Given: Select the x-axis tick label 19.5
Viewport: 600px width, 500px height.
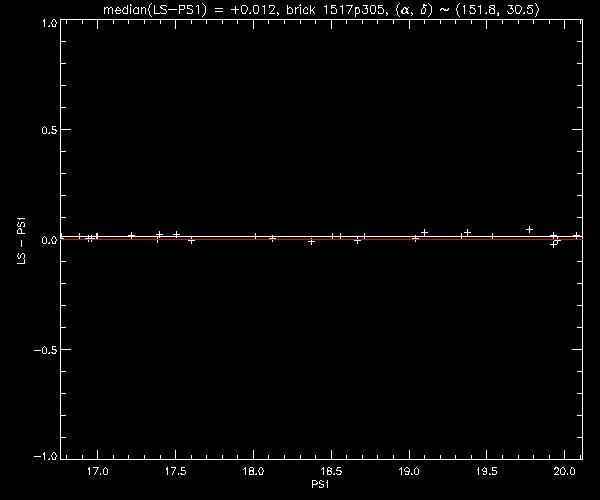Looking at the screenshot, I should coord(487,471).
